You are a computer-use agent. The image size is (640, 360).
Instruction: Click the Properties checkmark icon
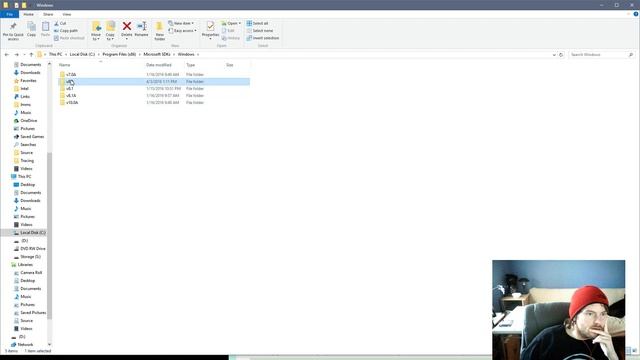(x=210, y=27)
